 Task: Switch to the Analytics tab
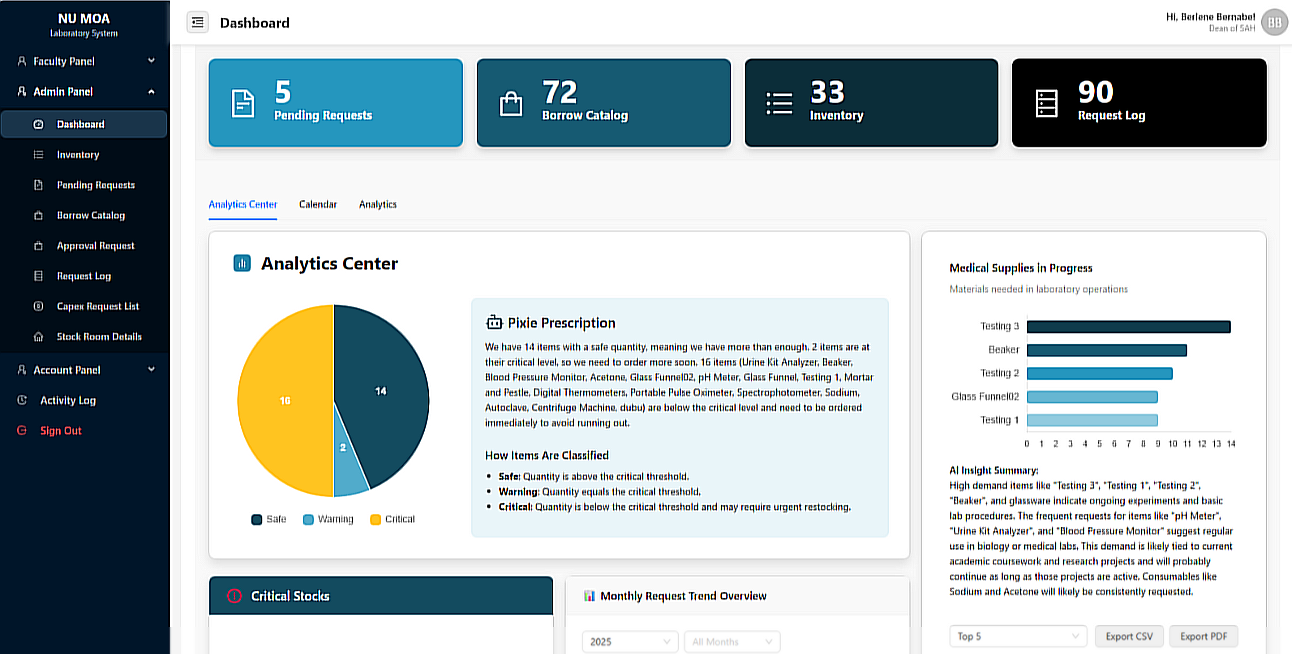pyautogui.click(x=378, y=204)
